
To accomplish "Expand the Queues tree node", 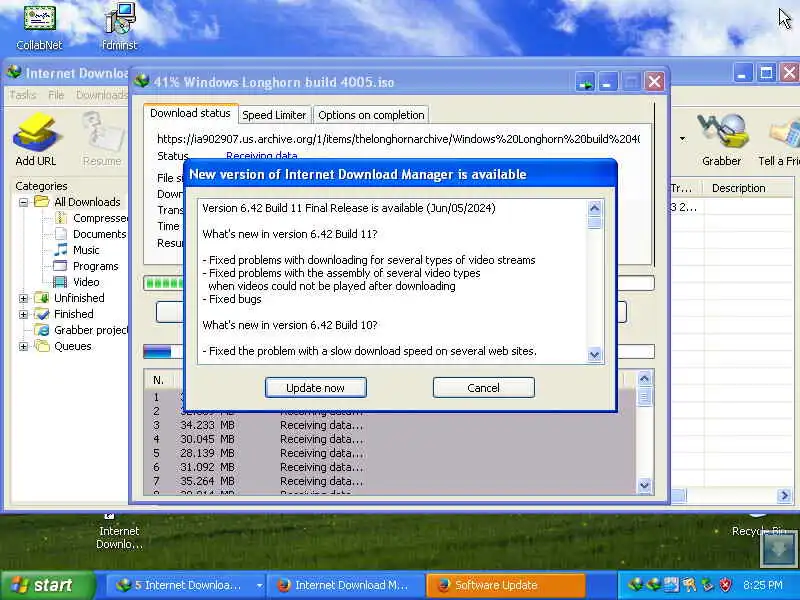I will 23,346.
